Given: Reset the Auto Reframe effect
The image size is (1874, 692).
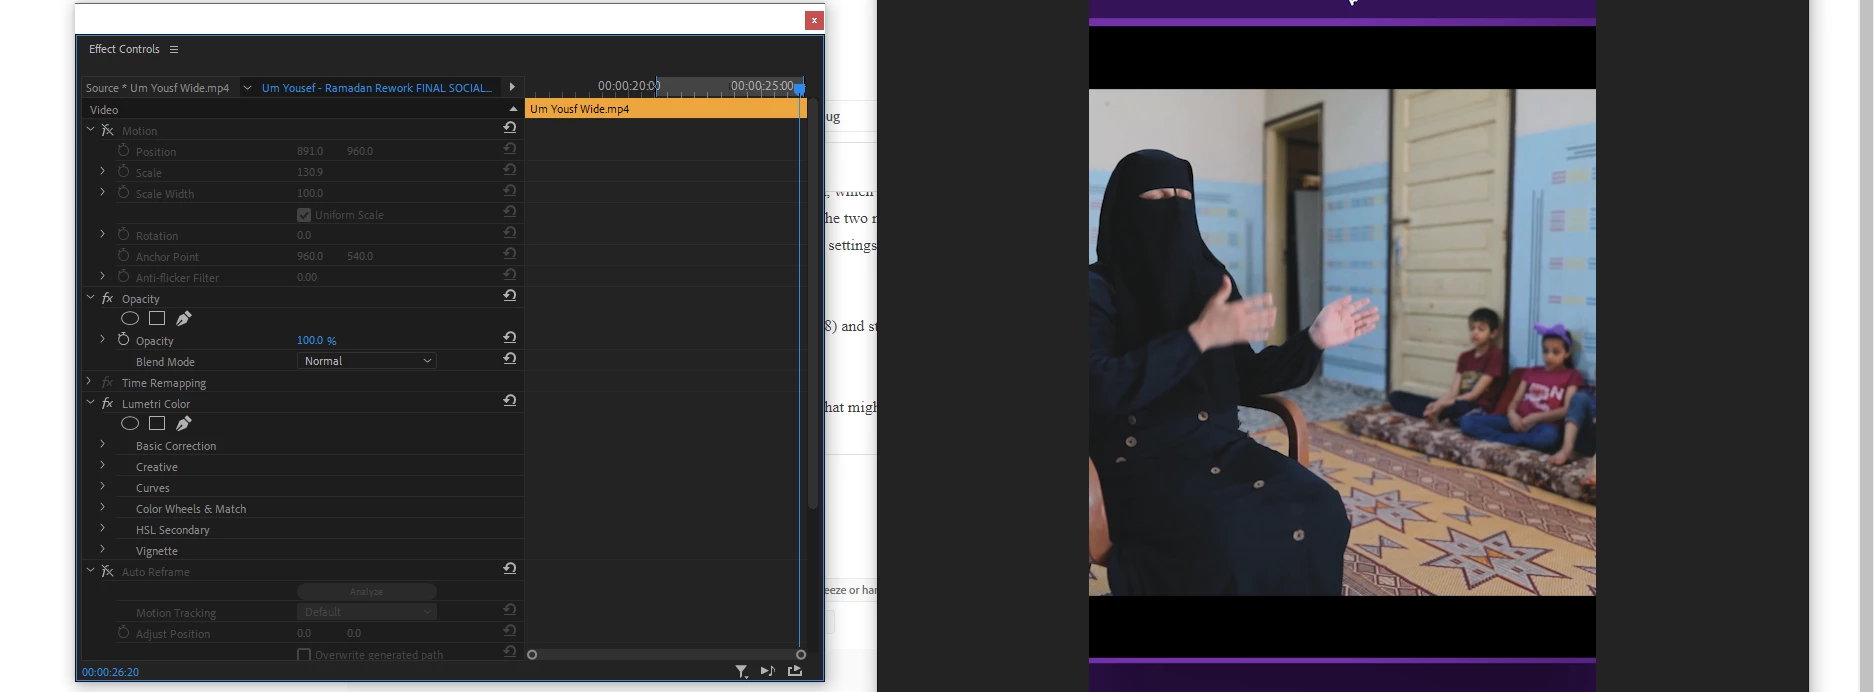Looking at the screenshot, I should pos(510,568).
